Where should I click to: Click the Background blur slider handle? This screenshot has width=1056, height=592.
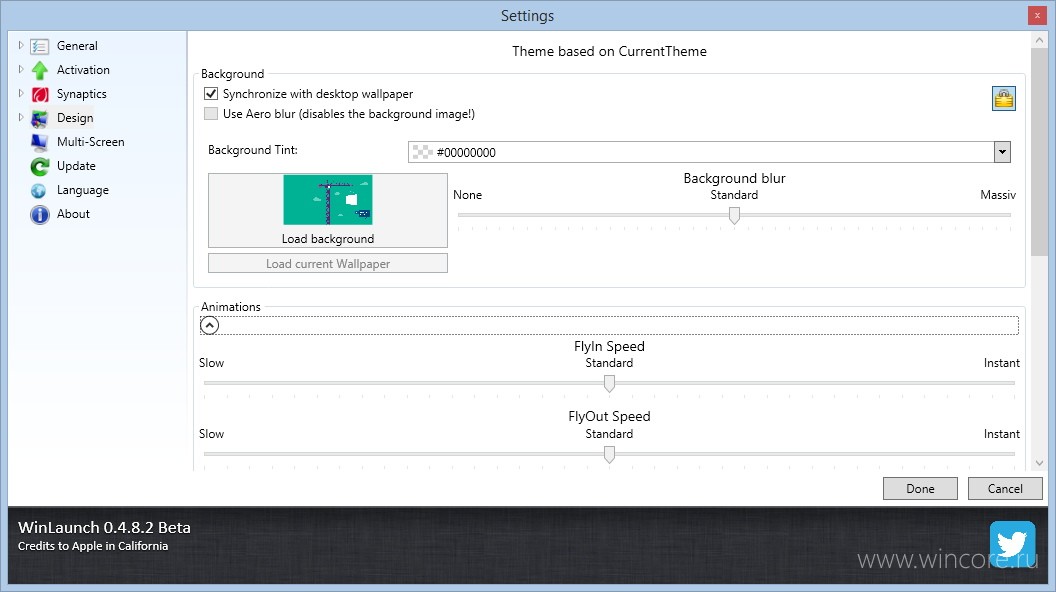click(x=734, y=216)
